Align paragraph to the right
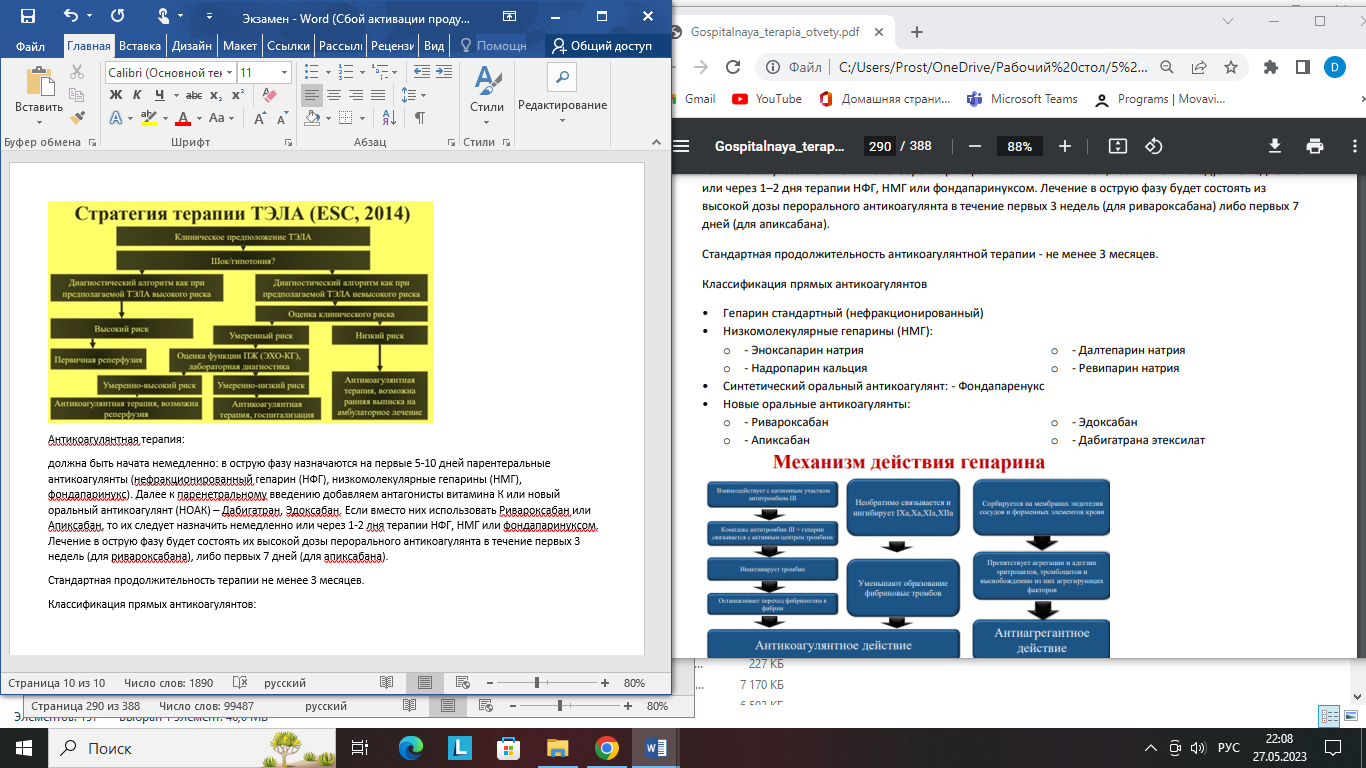Image resolution: width=1366 pixels, height=768 pixels. (355, 96)
